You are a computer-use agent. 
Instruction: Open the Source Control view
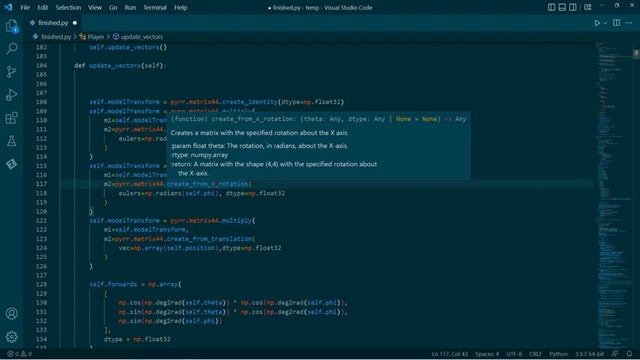coord(11,72)
